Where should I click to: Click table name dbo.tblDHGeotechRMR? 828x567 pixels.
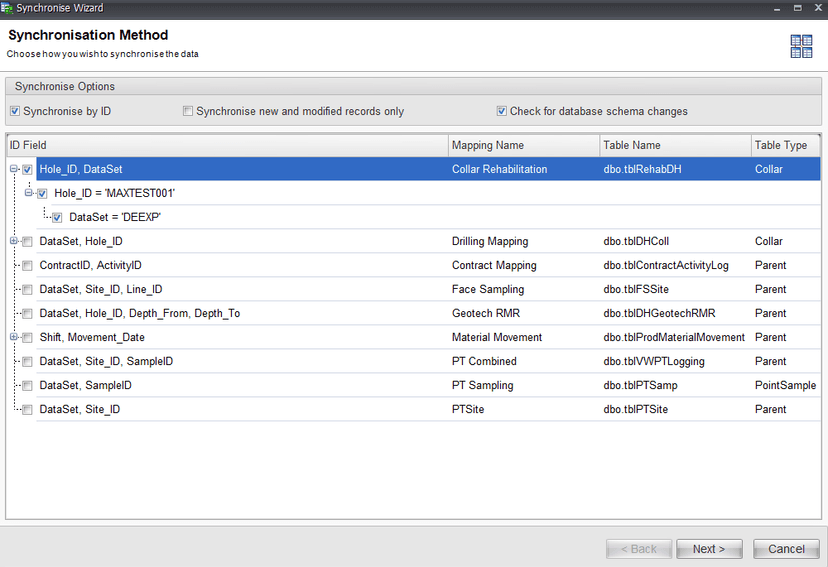click(660, 314)
